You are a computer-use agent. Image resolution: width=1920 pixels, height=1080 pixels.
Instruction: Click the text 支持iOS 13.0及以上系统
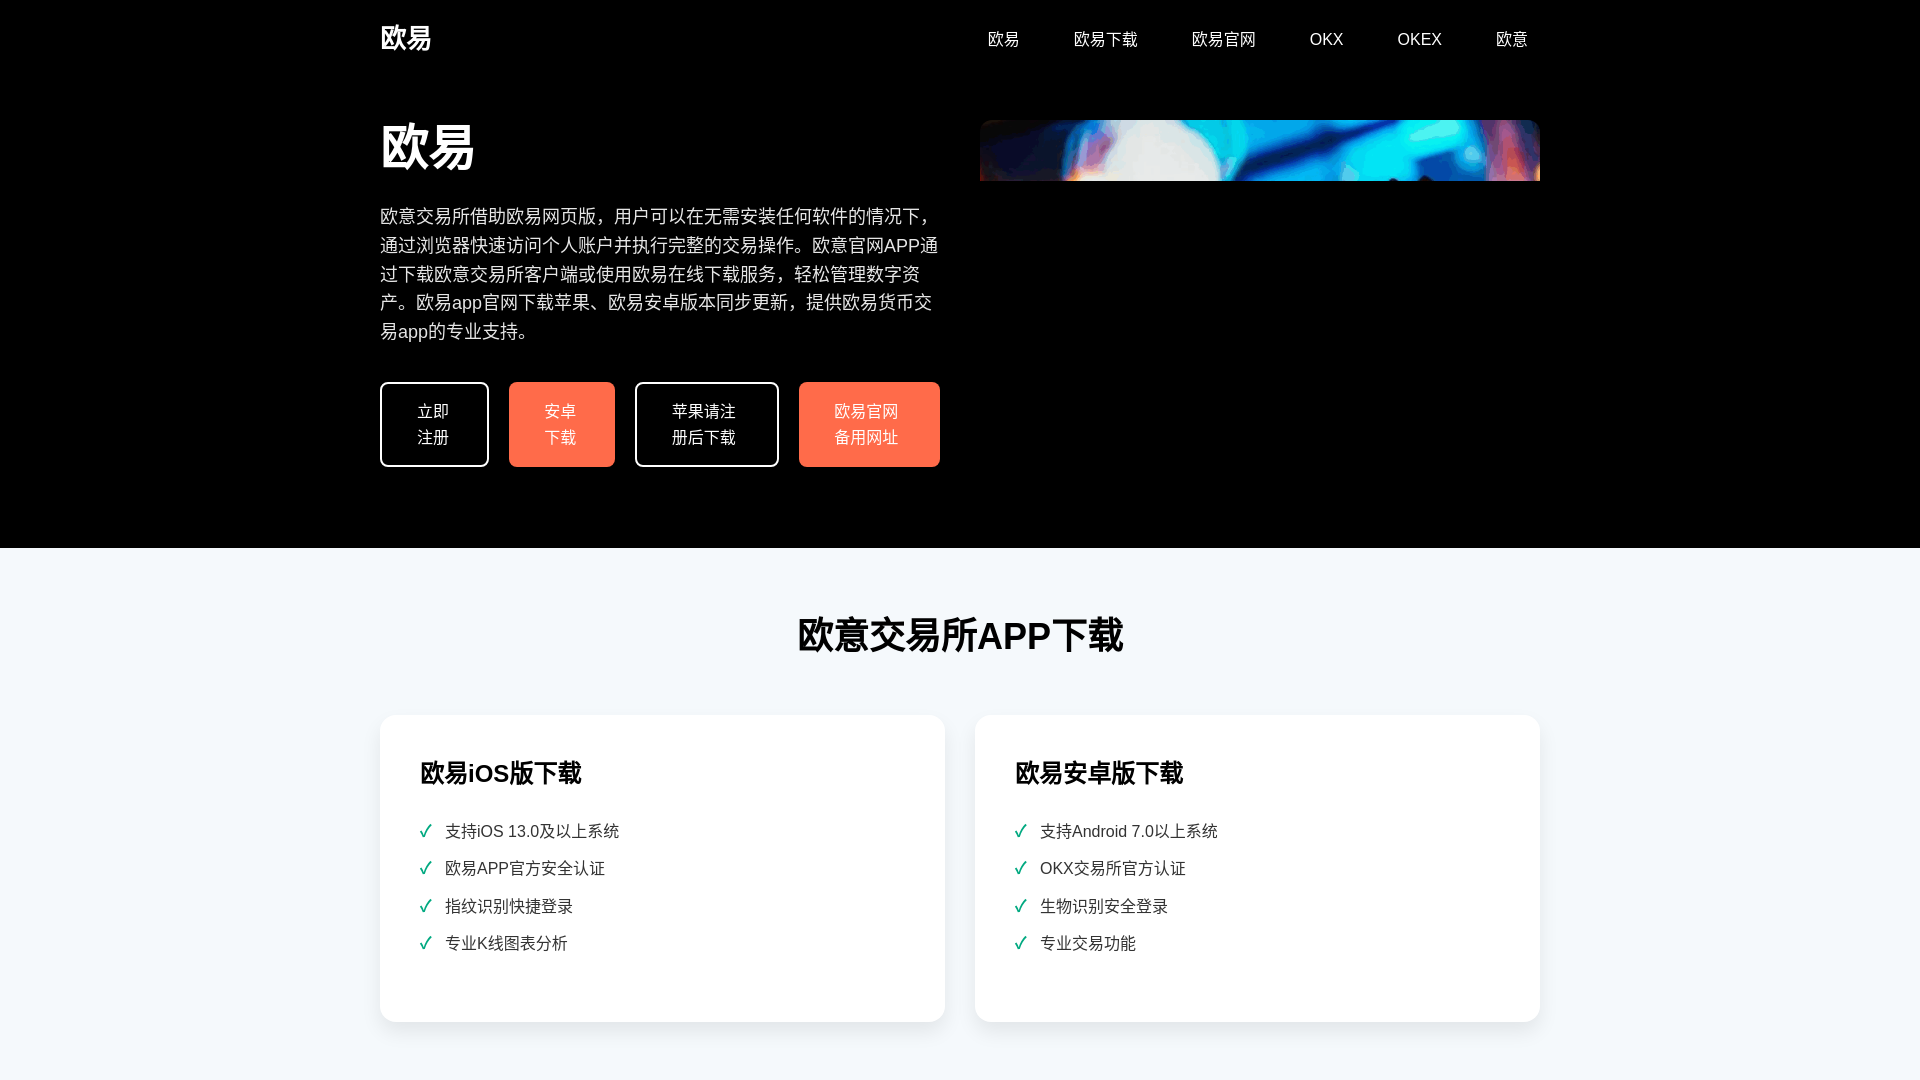click(532, 831)
